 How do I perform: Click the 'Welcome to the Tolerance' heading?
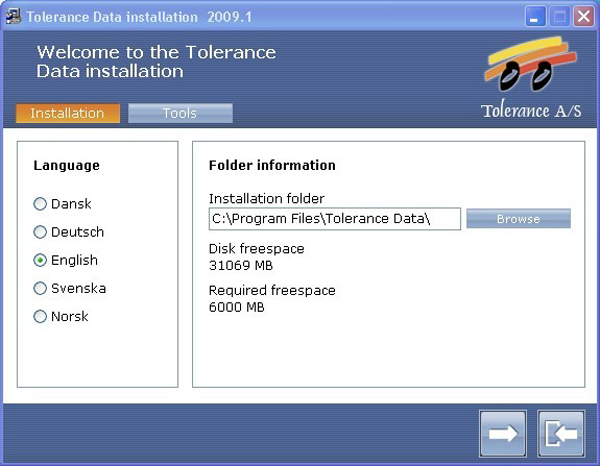(156, 52)
